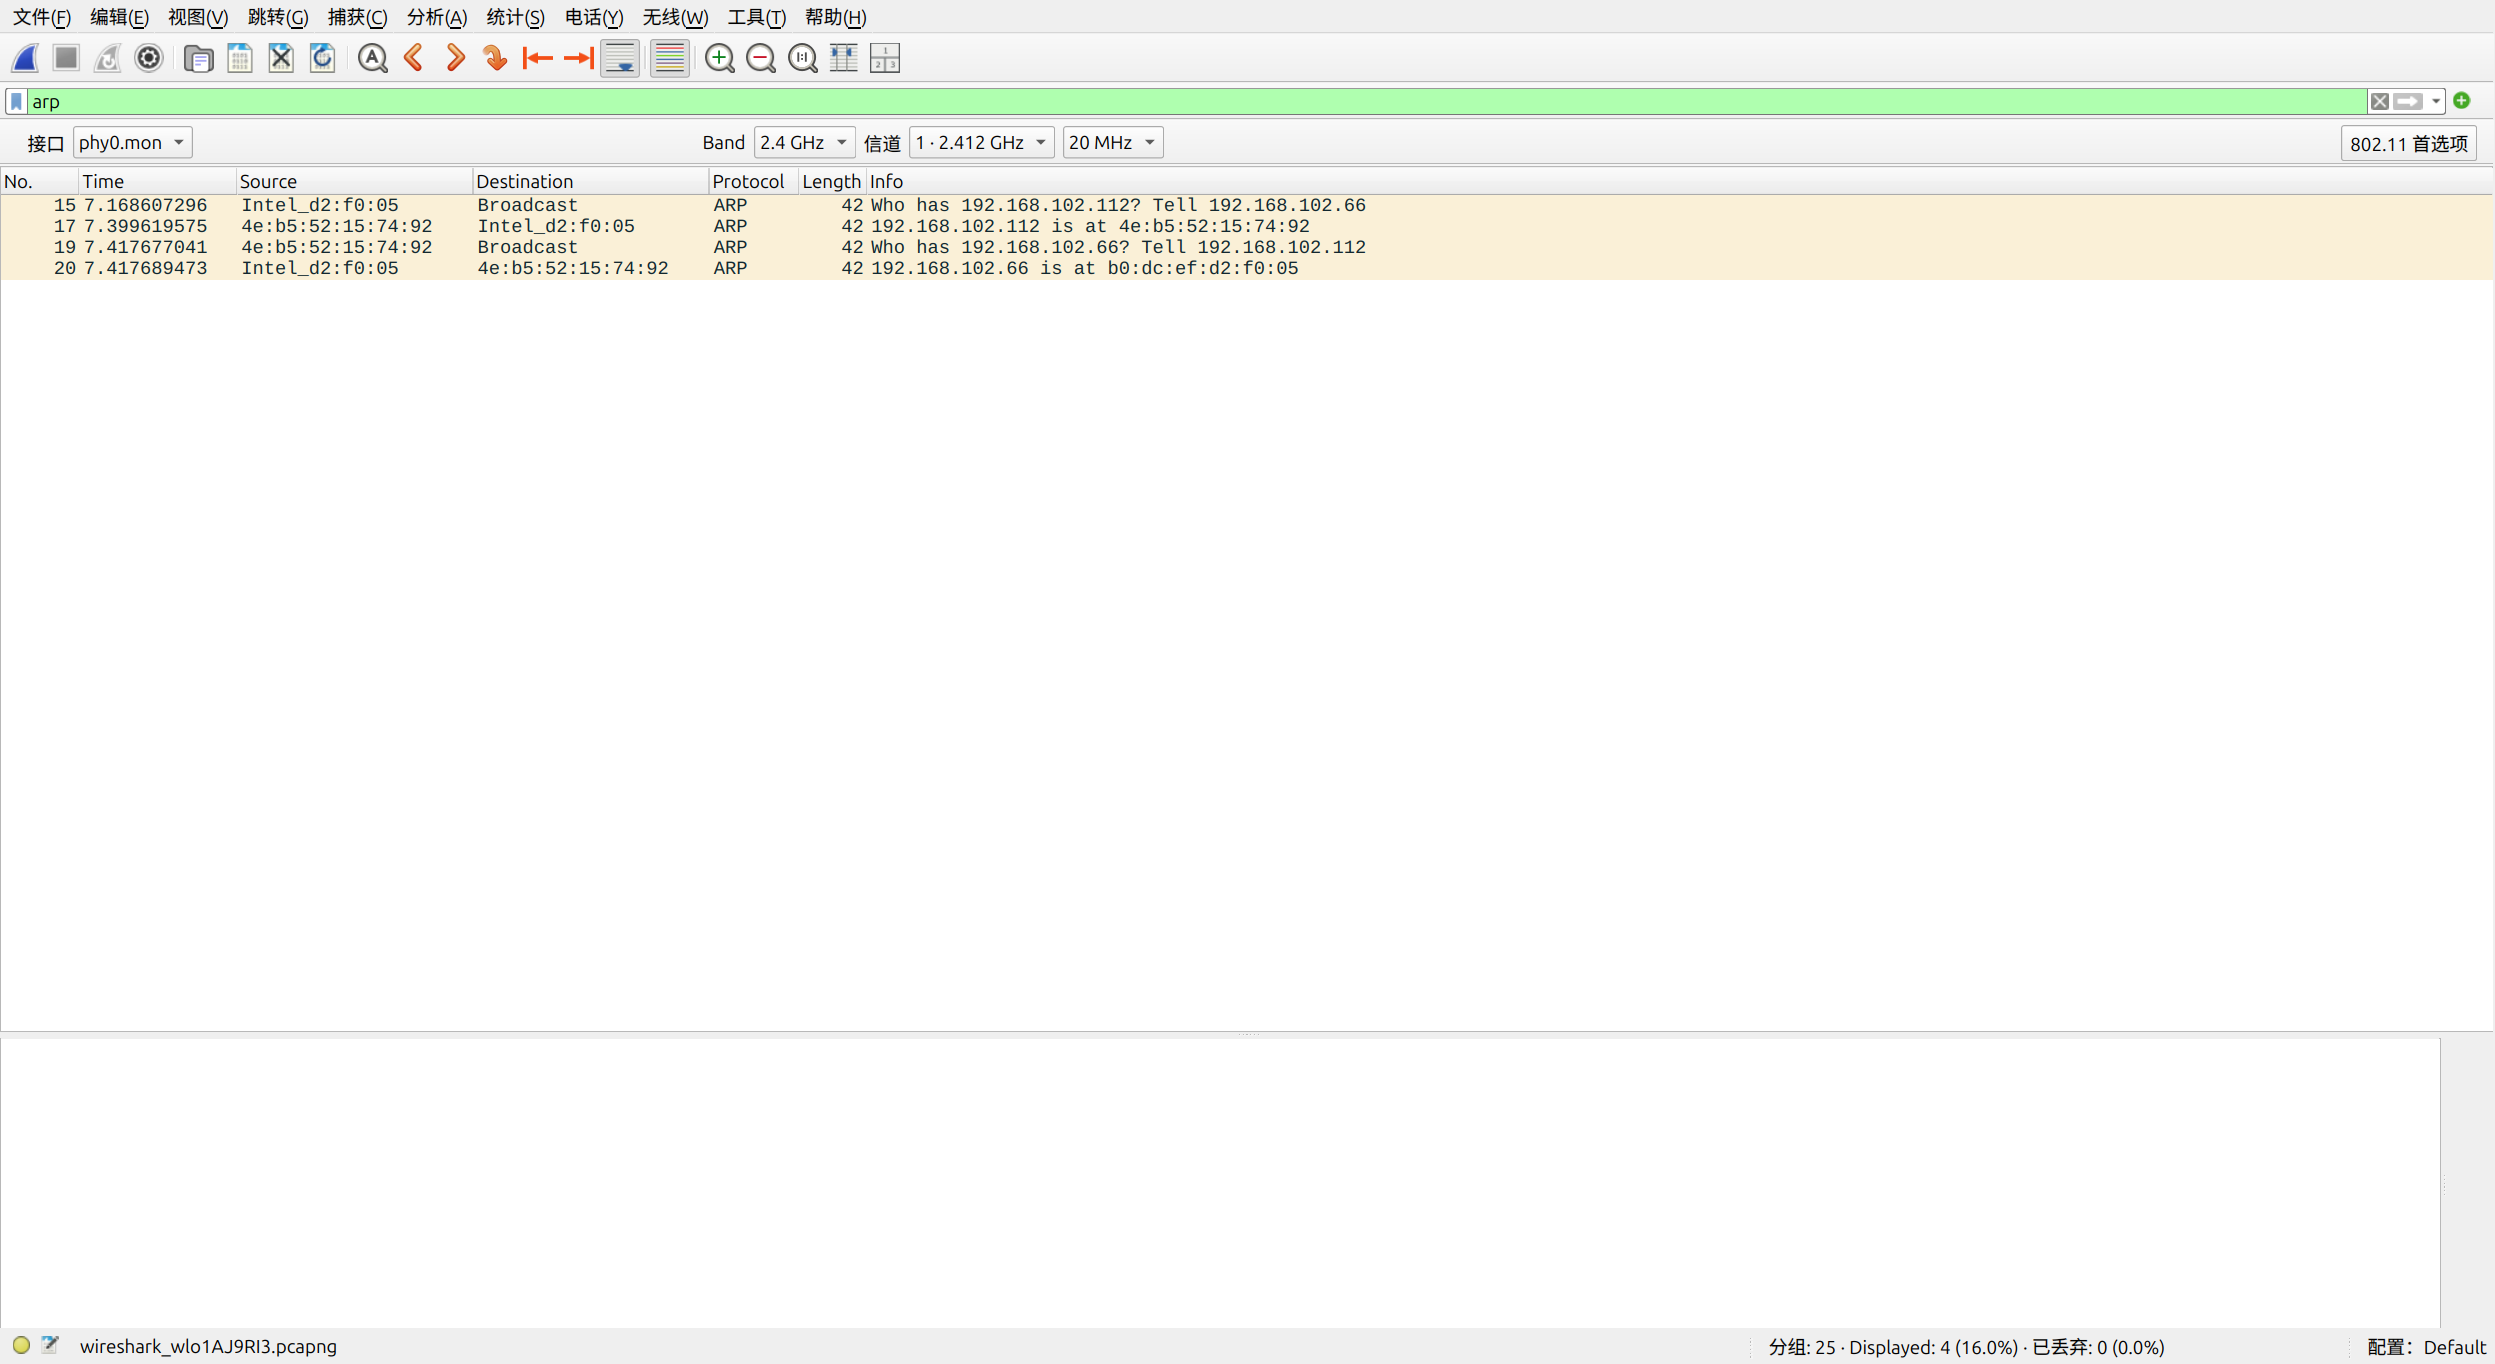
Task: Sort by the Protocol column header
Action: [x=754, y=181]
